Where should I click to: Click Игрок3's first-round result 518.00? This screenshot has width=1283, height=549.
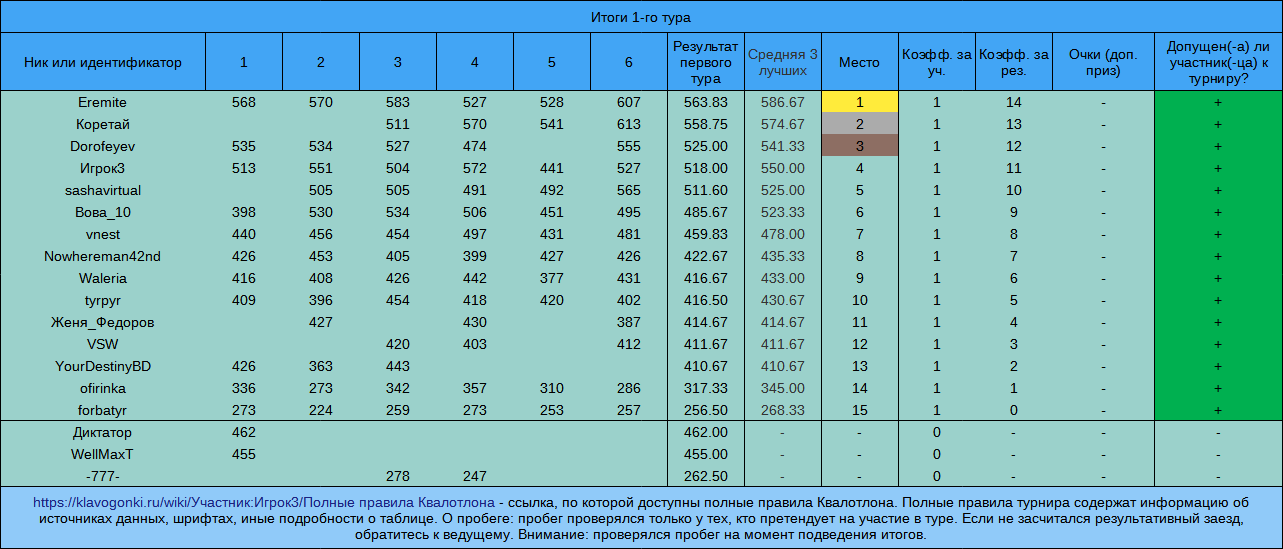tap(706, 169)
